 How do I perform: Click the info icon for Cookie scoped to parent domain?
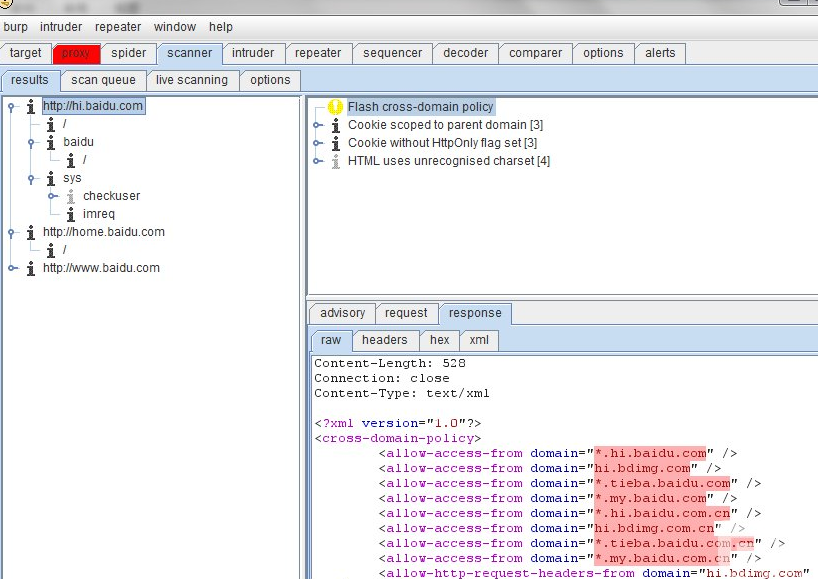335,125
